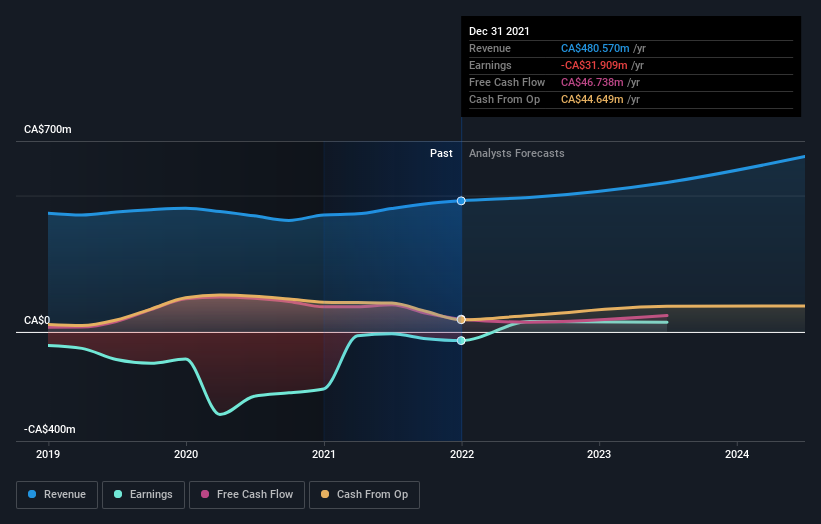
Task: Click the 2021 x-axis label
Action: coord(324,454)
